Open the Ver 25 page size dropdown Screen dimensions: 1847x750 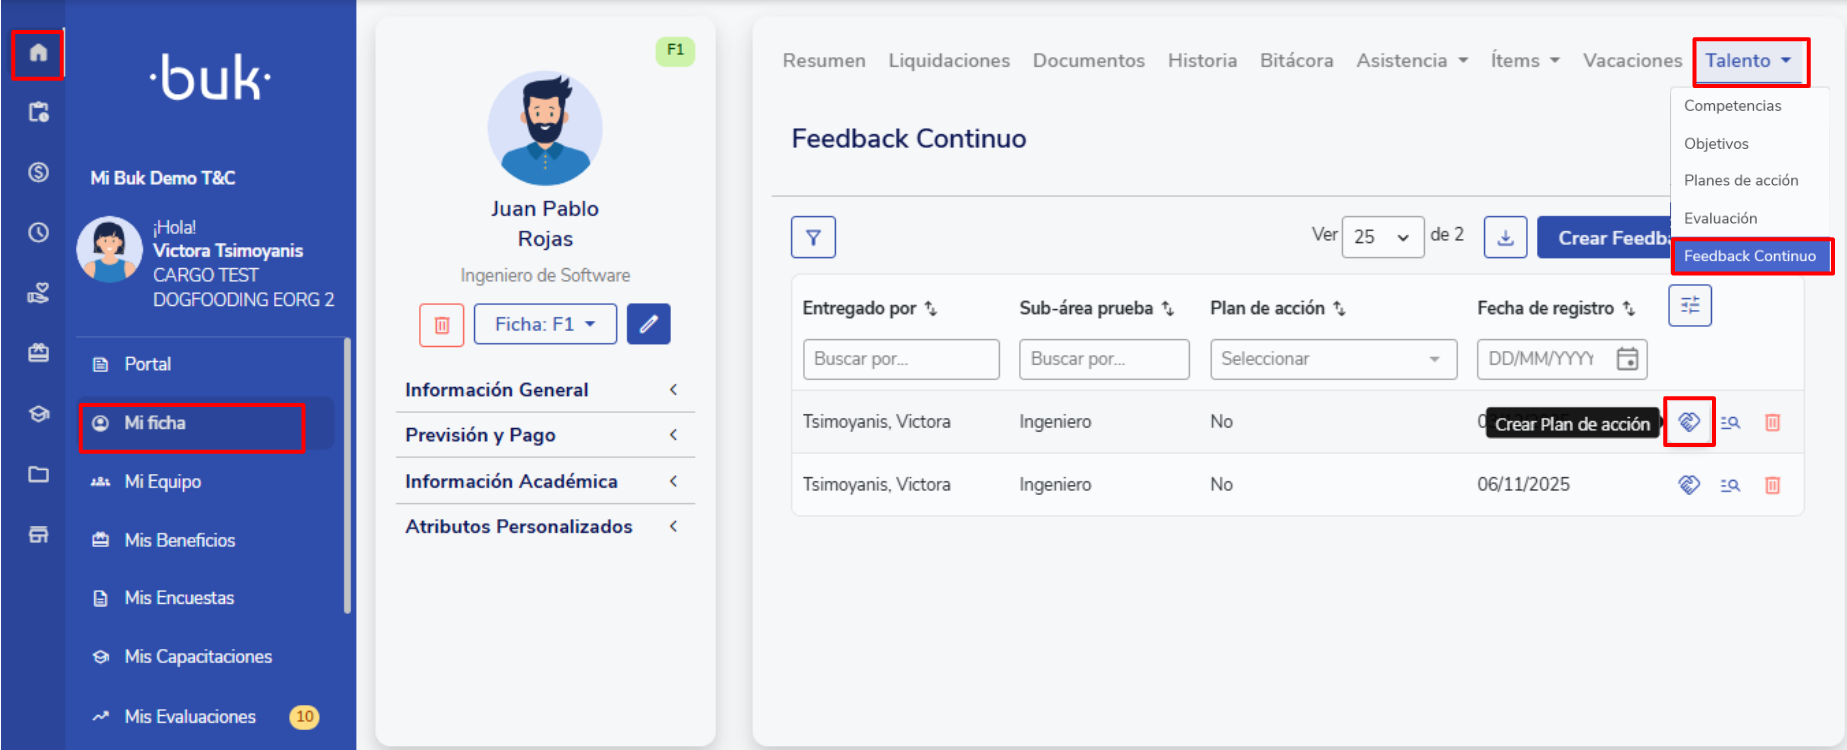[x=1382, y=237]
